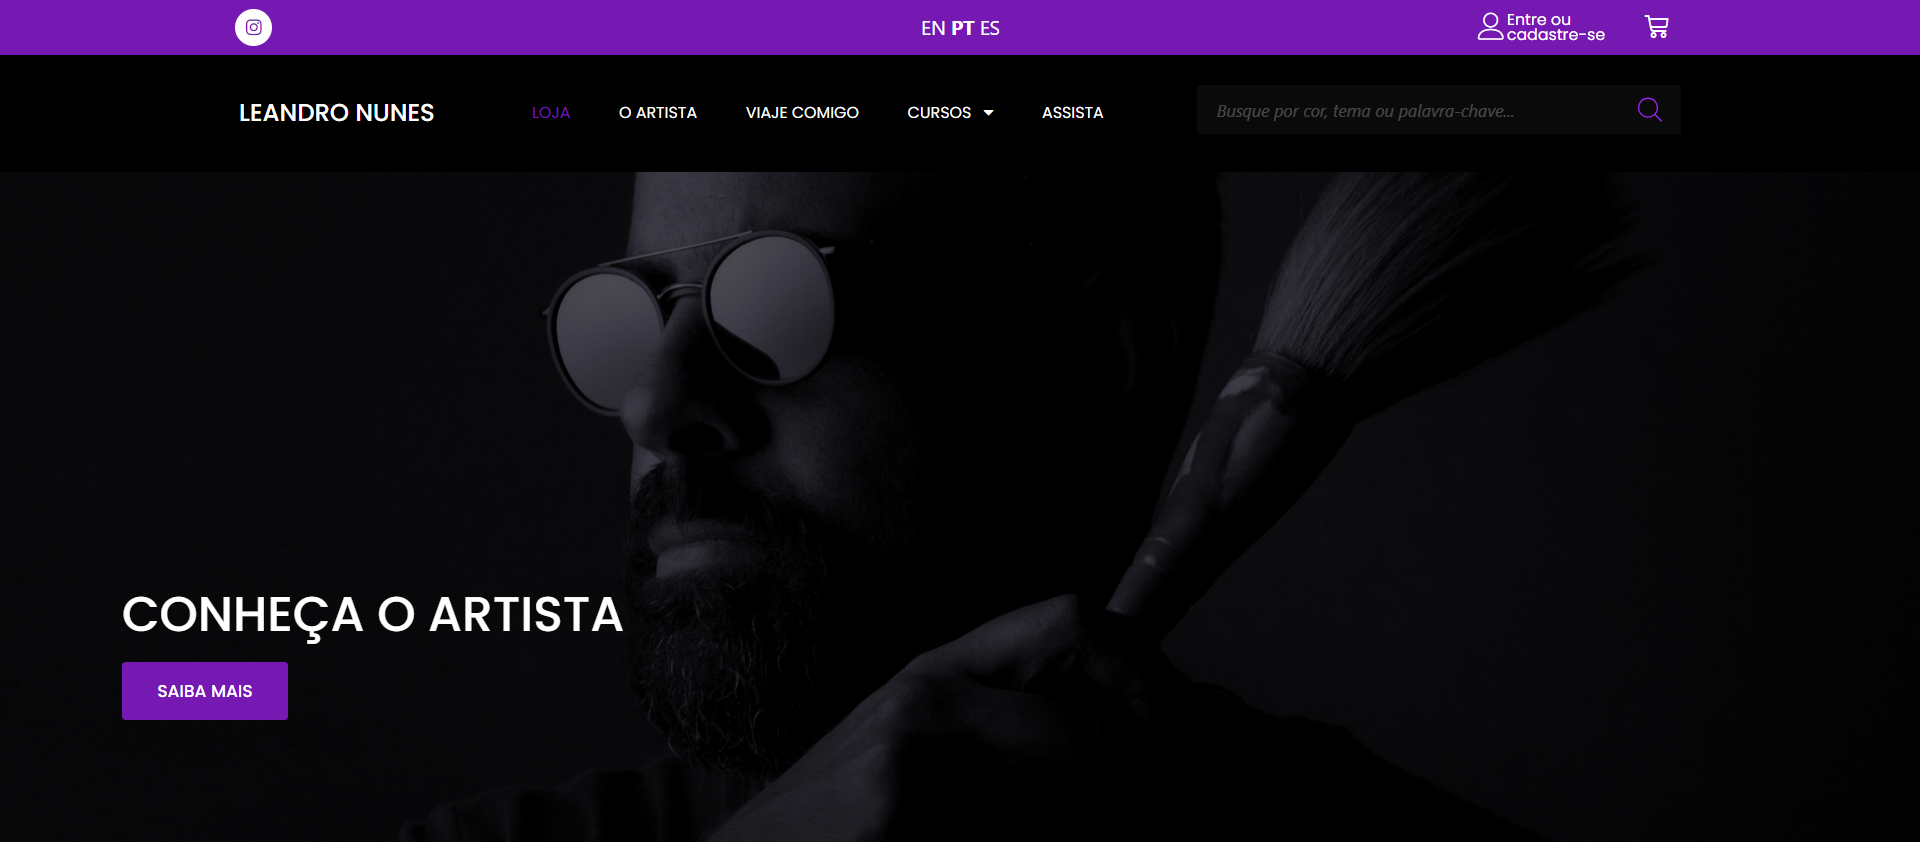Image resolution: width=1920 pixels, height=842 pixels.
Task: Open Viaje Comigo section
Action: point(802,113)
